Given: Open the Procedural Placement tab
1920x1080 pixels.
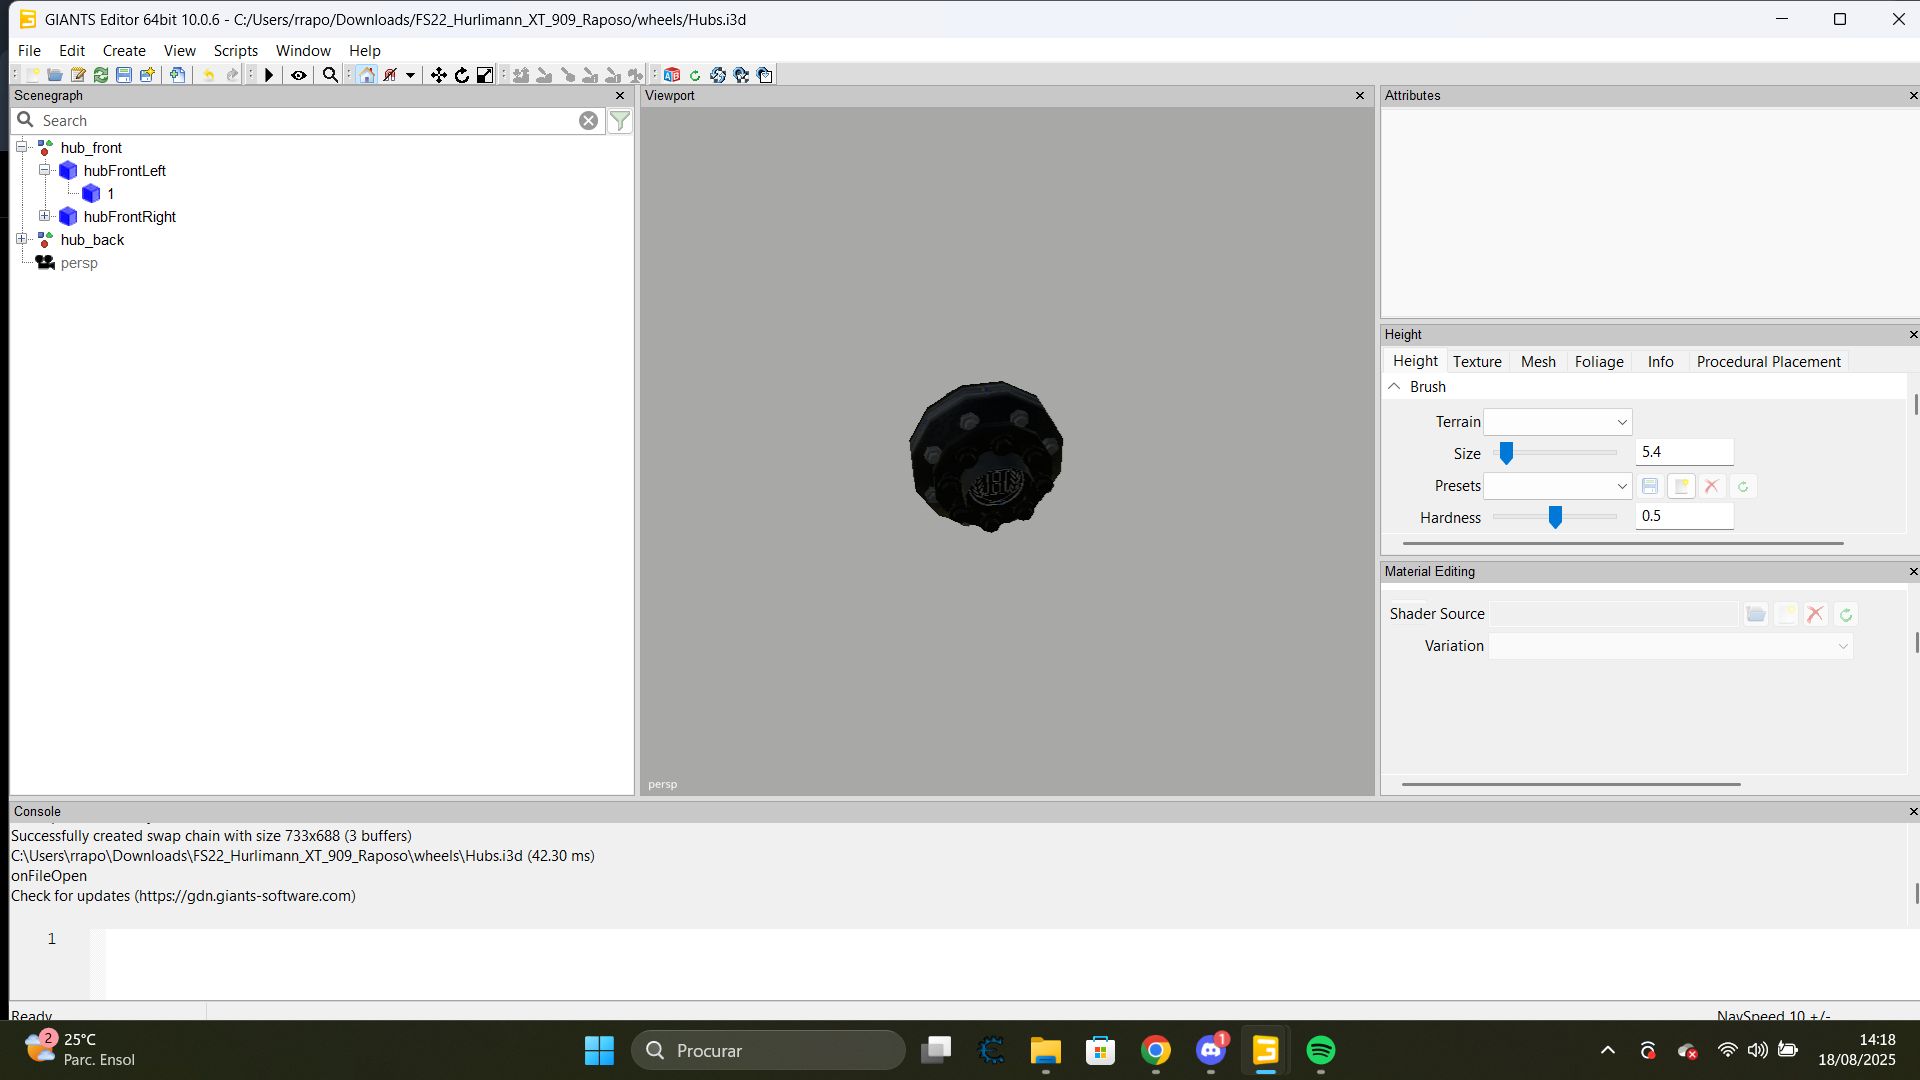Looking at the screenshot, I should [1768, 362].
